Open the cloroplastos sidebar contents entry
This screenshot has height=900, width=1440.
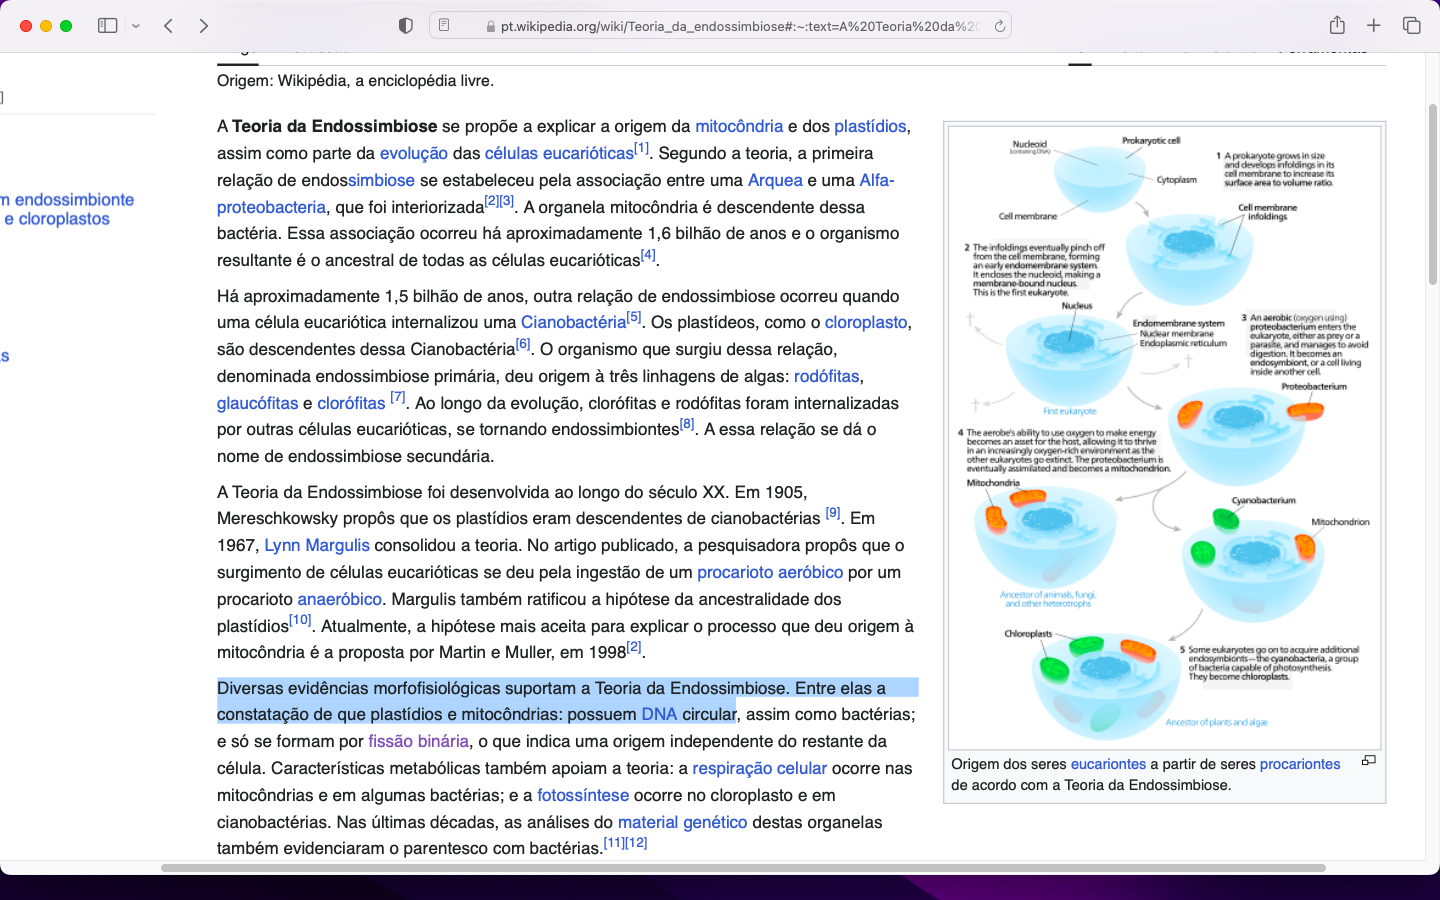[x=57, y=219]
